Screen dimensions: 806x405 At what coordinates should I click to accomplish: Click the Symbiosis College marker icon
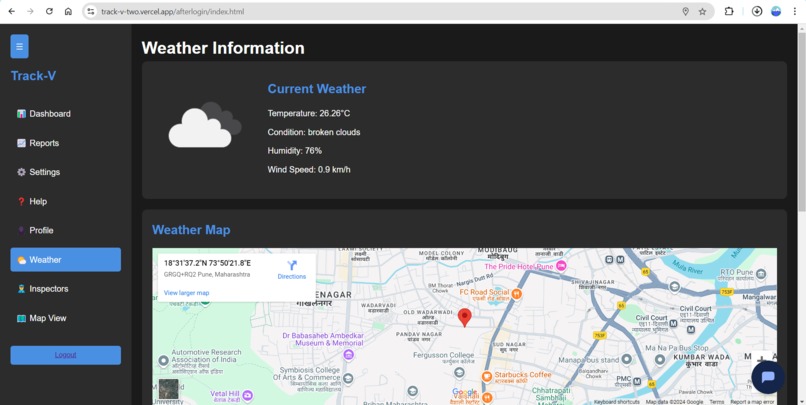(x=348, y=379)
